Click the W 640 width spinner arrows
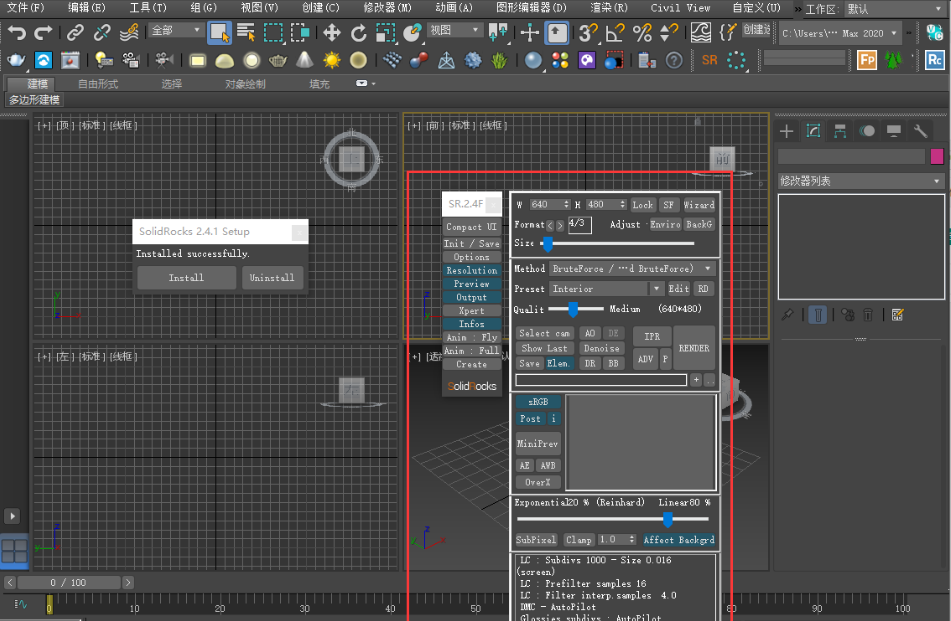The image size is (951, 621). (566, 205)
